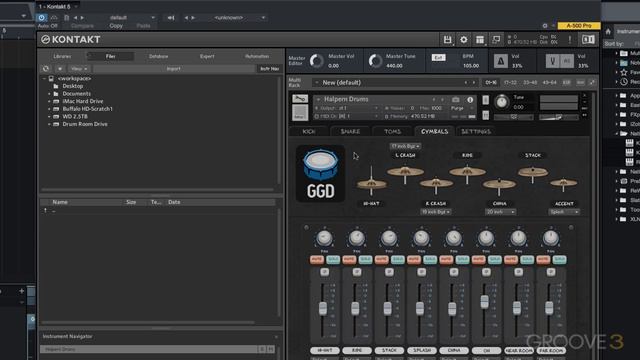Screen dimensions: 640x360
Task: Solo the Near Room mixer channel
Action: click(527, 260)
